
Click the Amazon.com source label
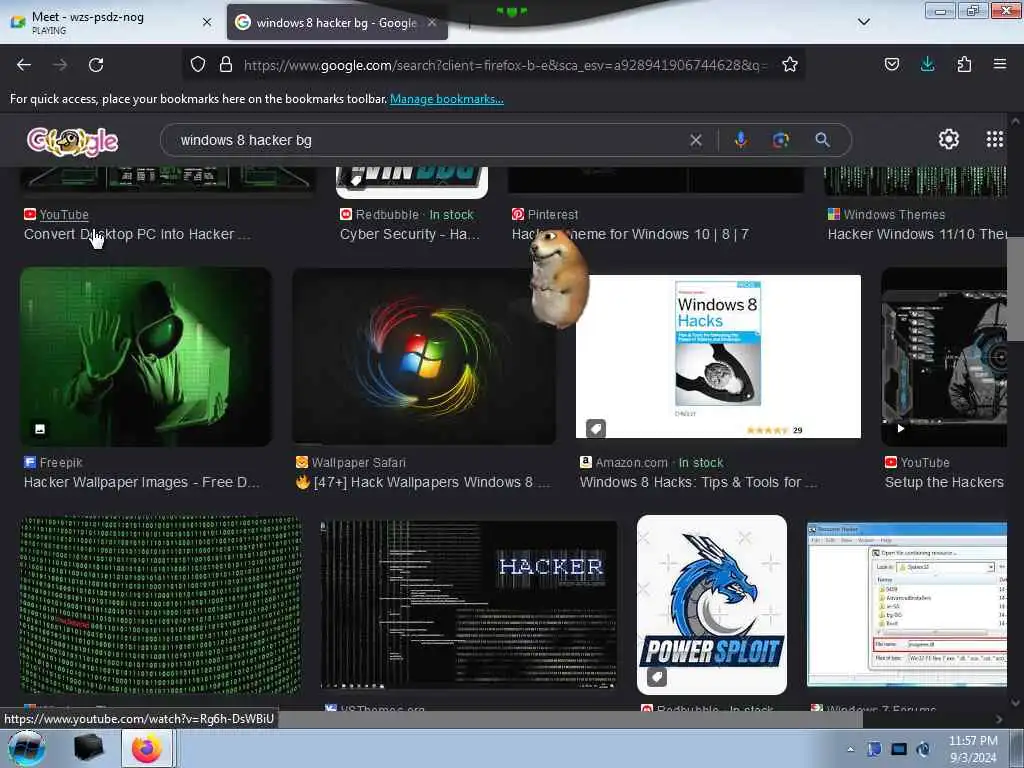tap(632, 462)
